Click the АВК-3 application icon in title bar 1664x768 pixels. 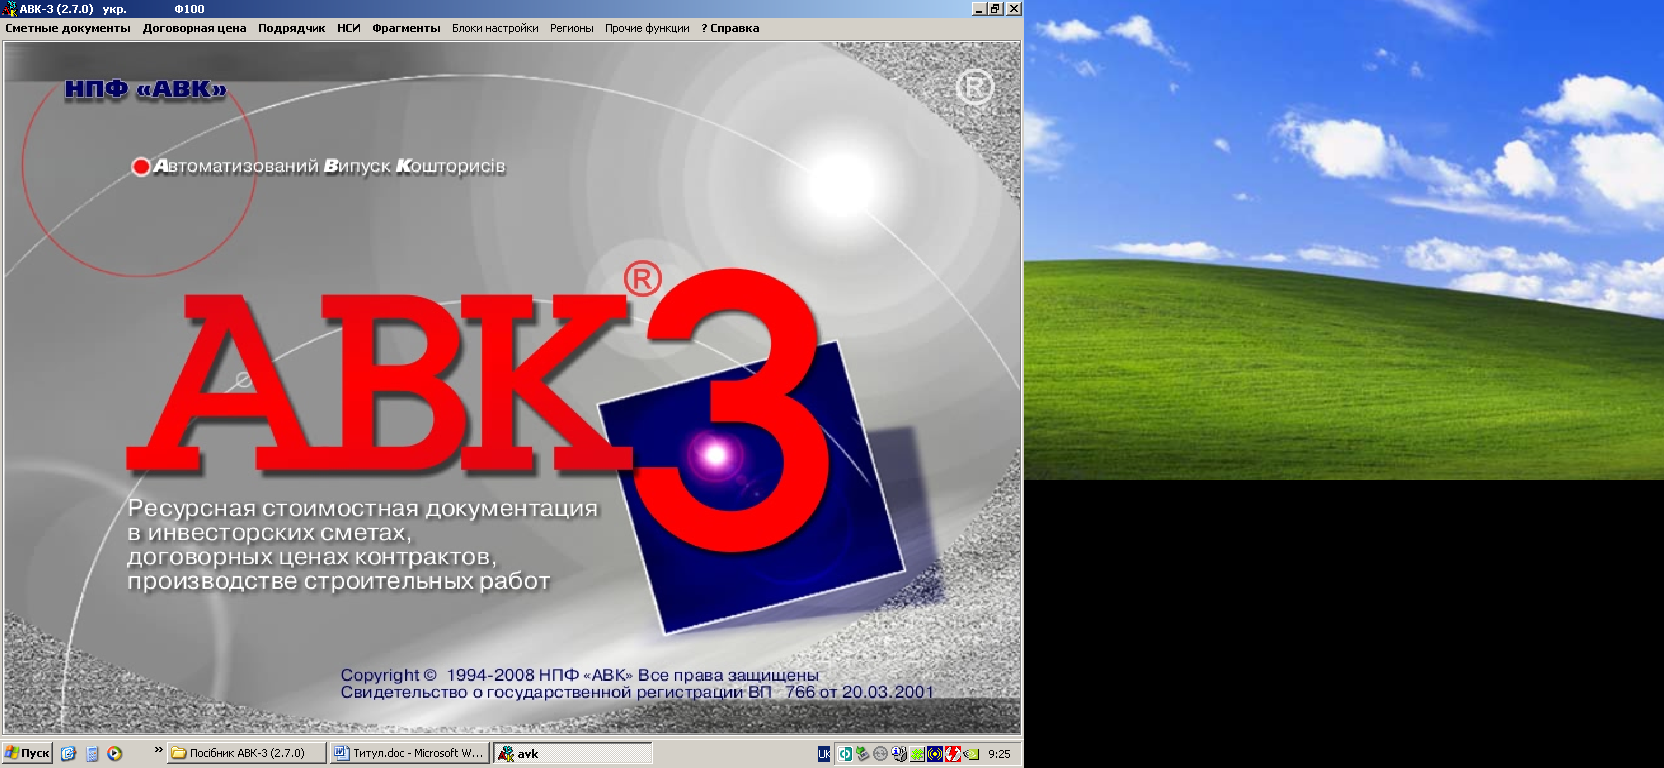tap(9, 9)
